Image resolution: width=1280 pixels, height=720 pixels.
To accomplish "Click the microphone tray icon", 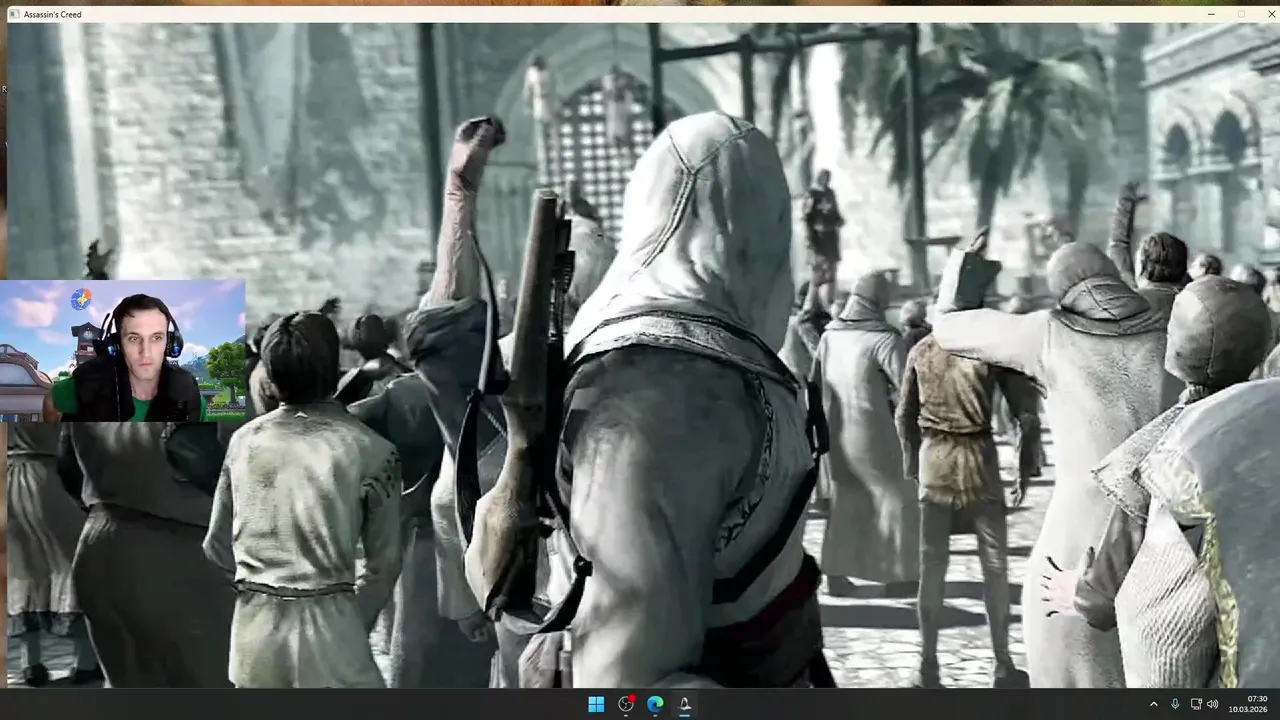I will click(1175, 704).
